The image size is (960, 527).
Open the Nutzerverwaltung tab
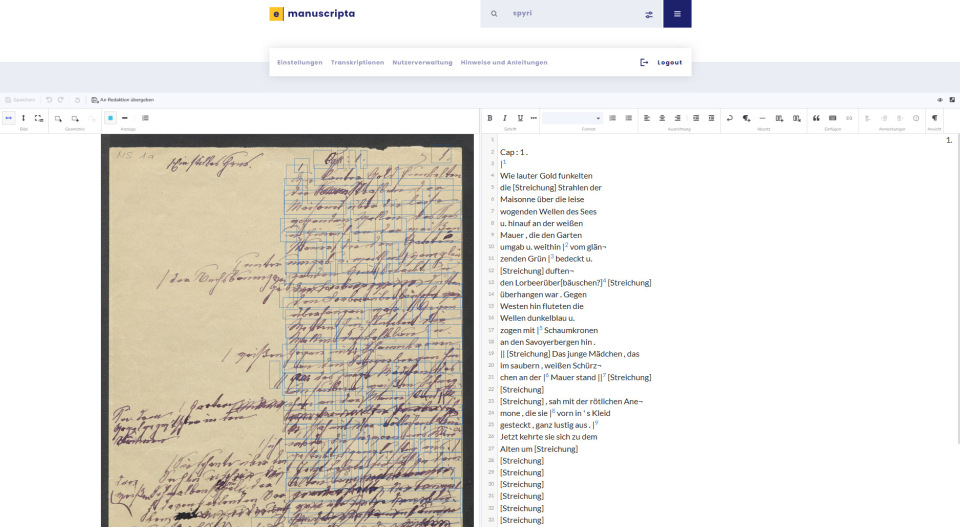(422, 62)
